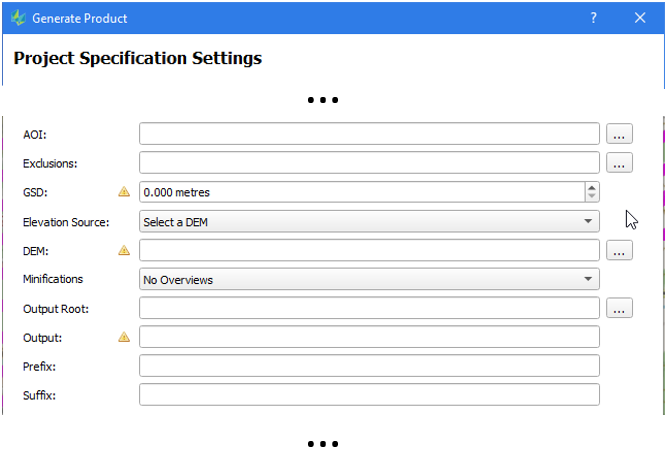The image size is (667, 472).
Task: Click the GSD warning icon
Action: [124, 192]
